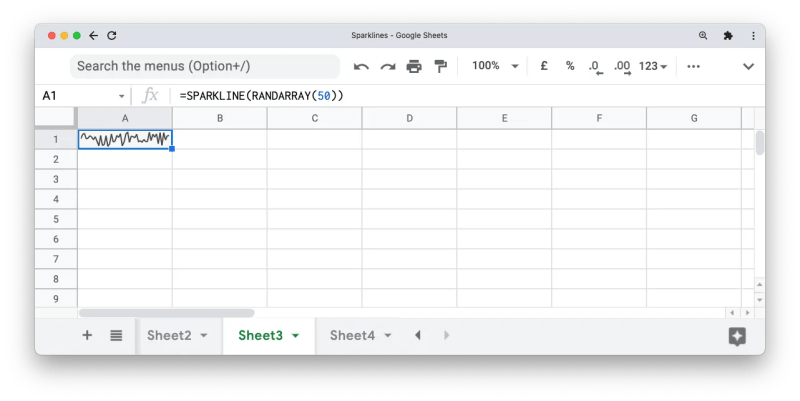800x401 pixels.
Task: Click the browser back arrow
Action: tap(93, 35)
